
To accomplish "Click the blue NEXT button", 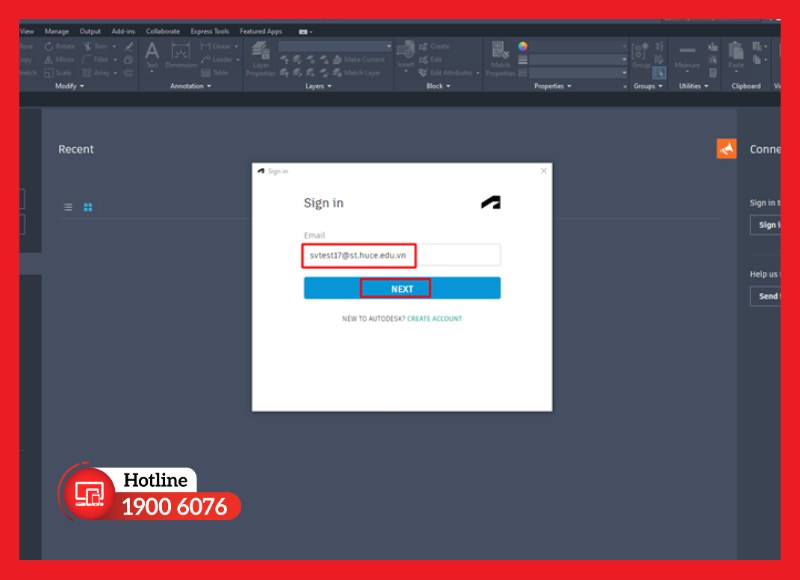I will tap(402, 288).
